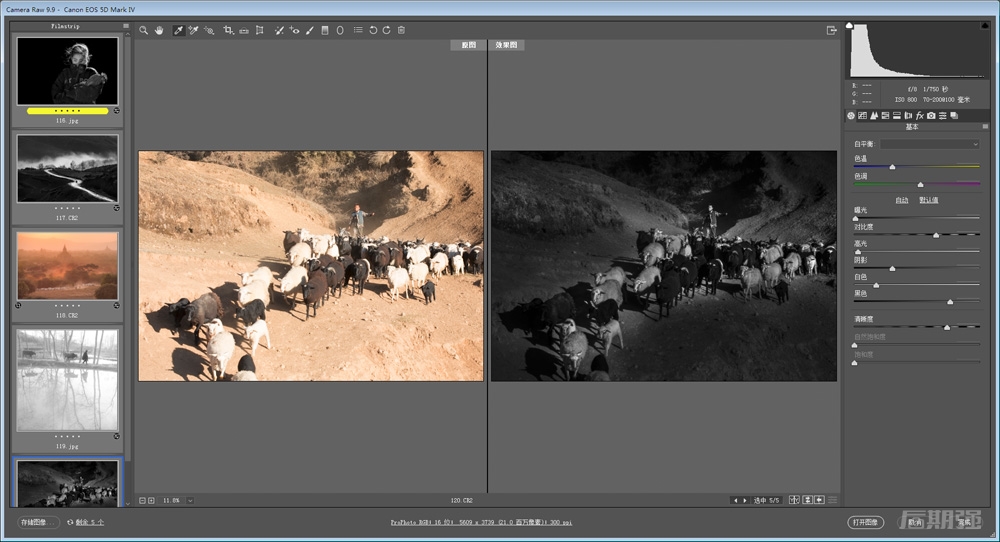The width and height of the screenshot is (1000, 542).
Task: Select the 118.CR2 sunset temple thumbnail
Action: point(68,266)
